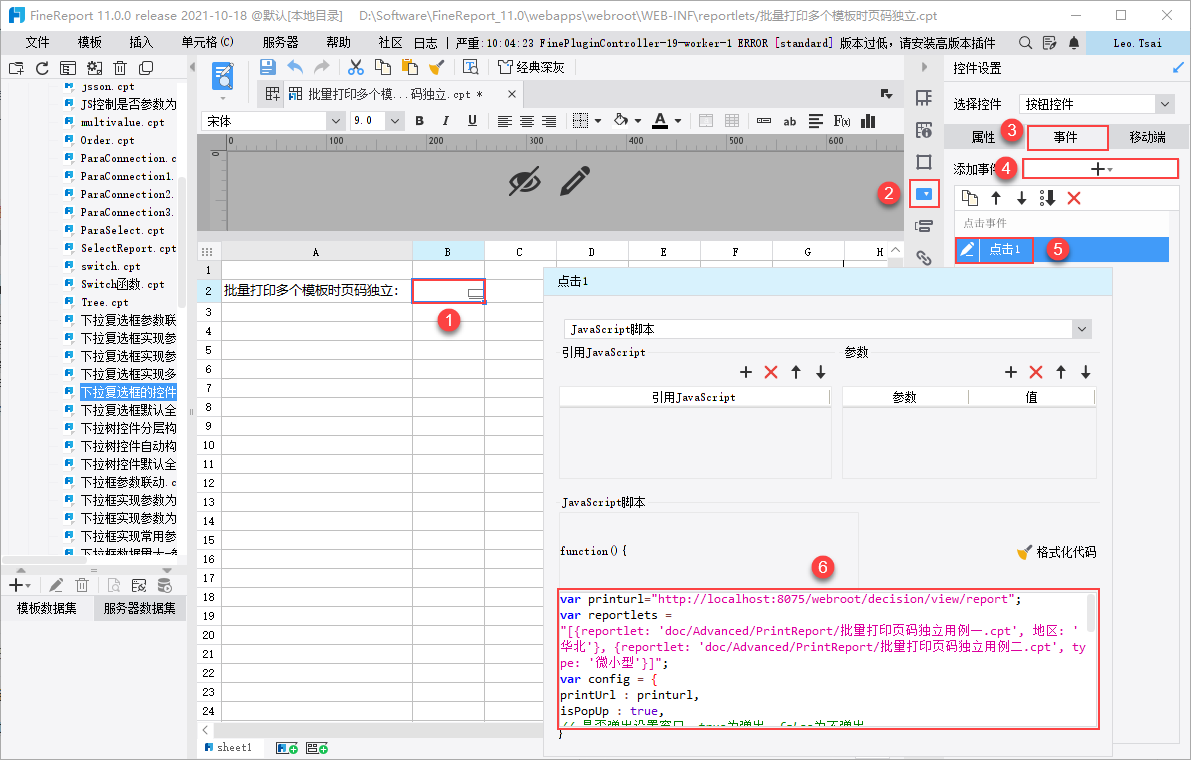
Task: Close the 批量打印多个模板 template tab
Action: pos(511,94)
